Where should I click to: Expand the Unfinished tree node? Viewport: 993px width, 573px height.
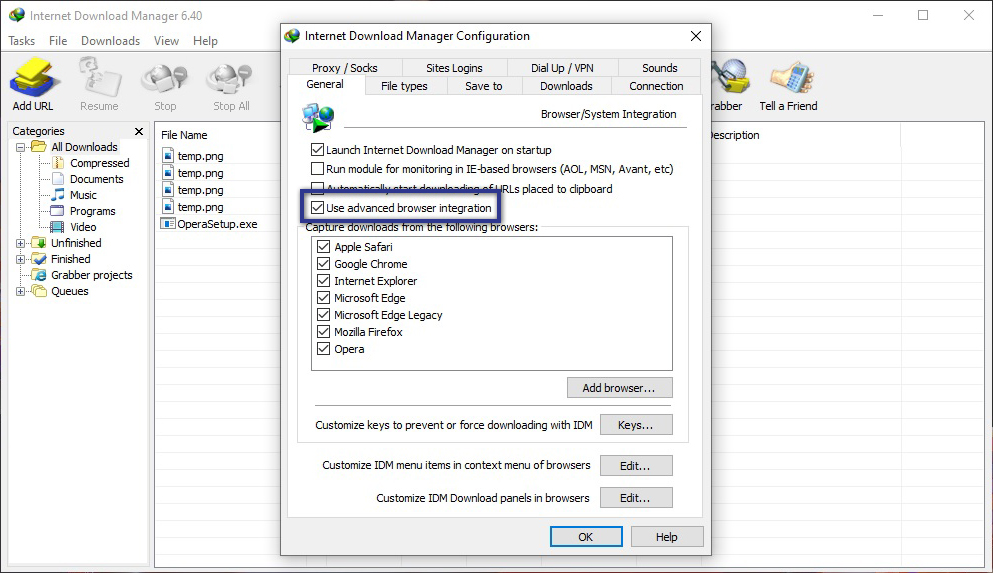pyautogui.click(x=20, y=243)
